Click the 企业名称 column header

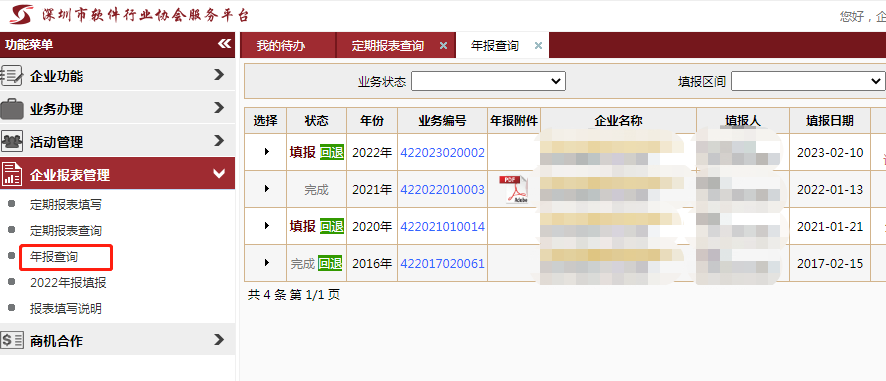[618, 120]
